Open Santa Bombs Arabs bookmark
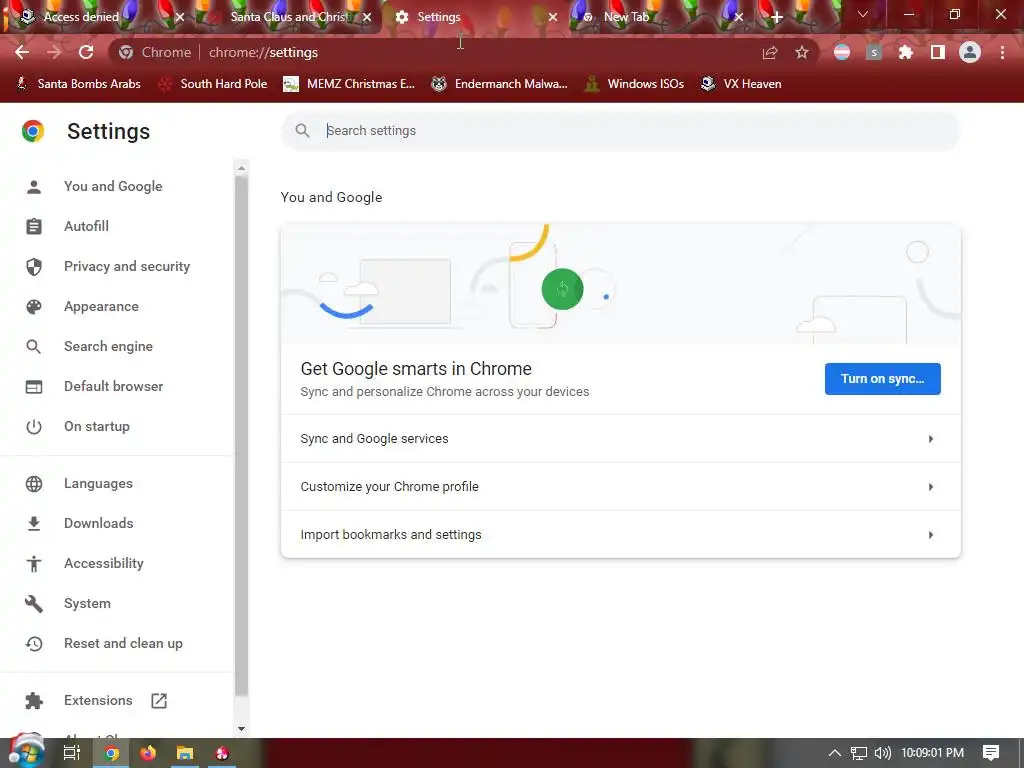 (78, 84)
